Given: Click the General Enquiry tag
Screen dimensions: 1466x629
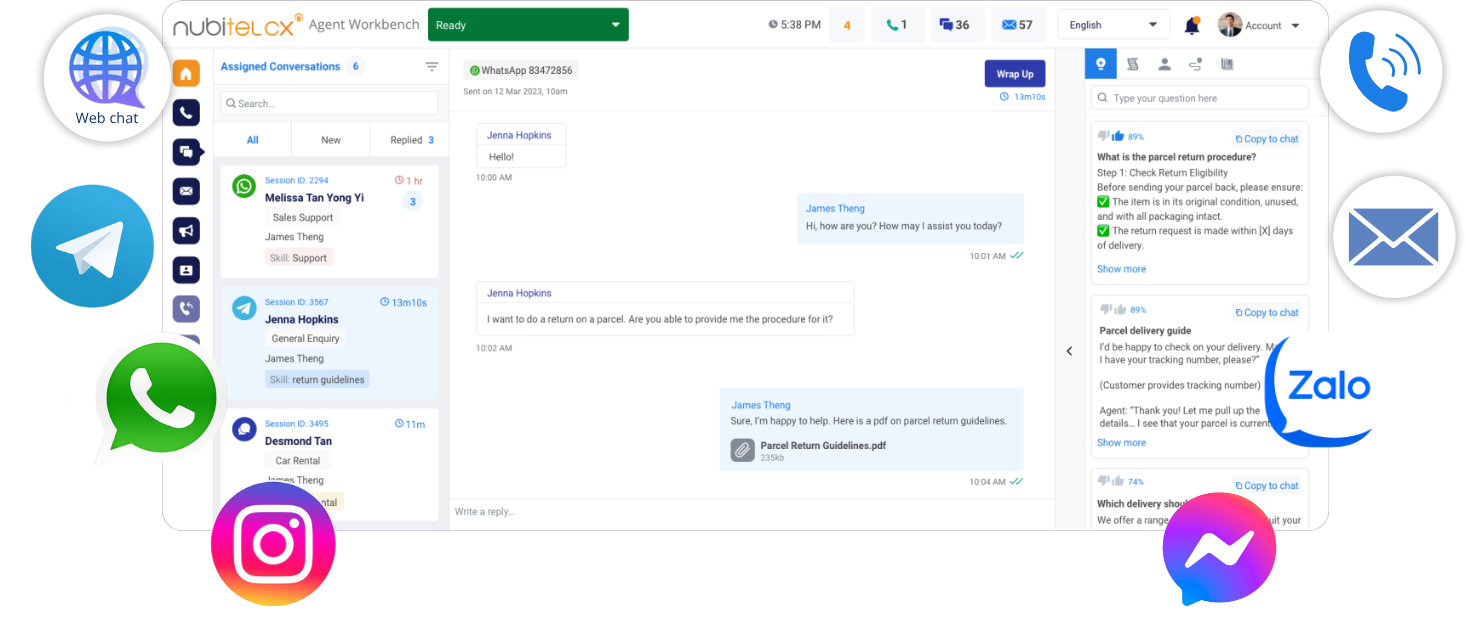Looking at the screenshot, I should (306, 339).
